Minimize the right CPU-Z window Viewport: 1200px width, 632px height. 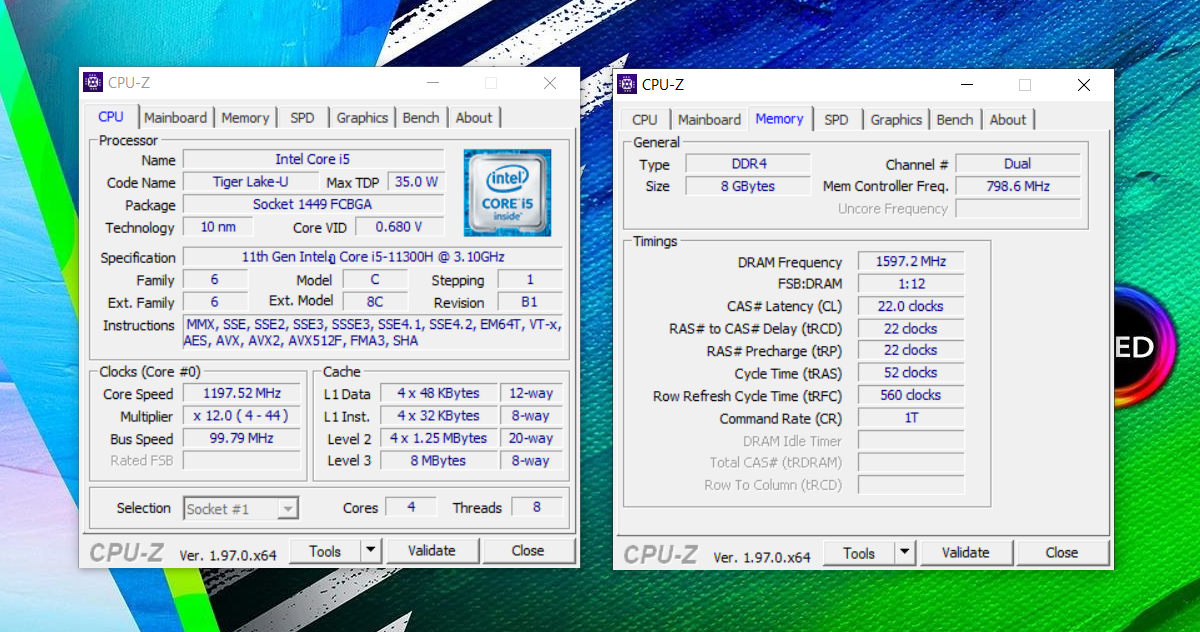point(967,85)
